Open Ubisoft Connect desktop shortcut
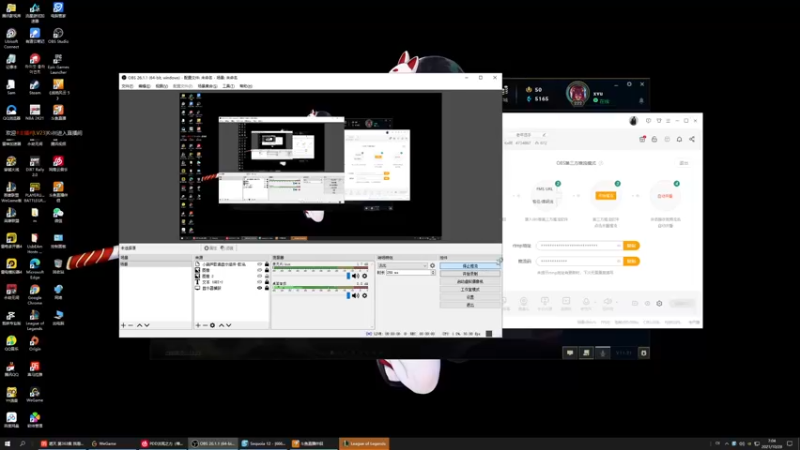The height and width of the screenshot is (450, 800). (x=11, y=38)
